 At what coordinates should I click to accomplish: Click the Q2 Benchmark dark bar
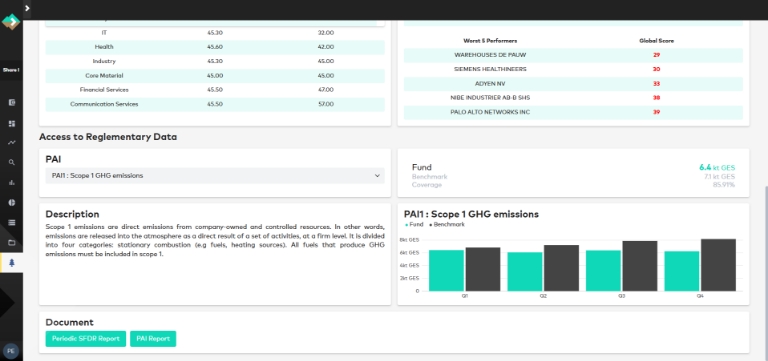pyautogui.click(x=561, y=268)
